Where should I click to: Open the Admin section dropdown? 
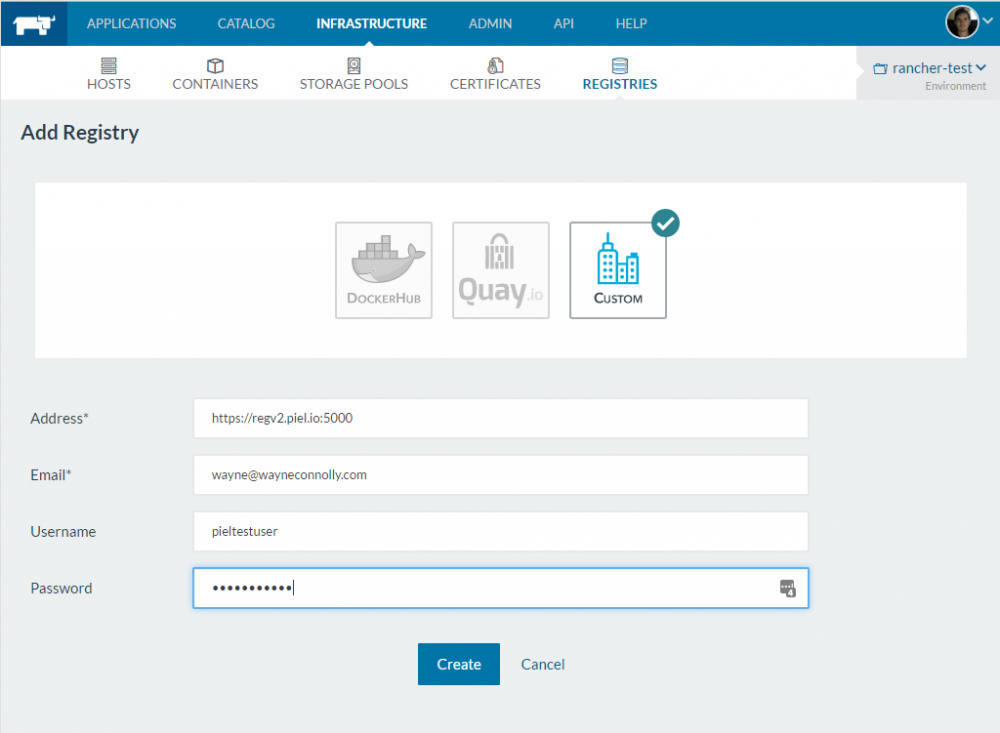click(490, 23)
